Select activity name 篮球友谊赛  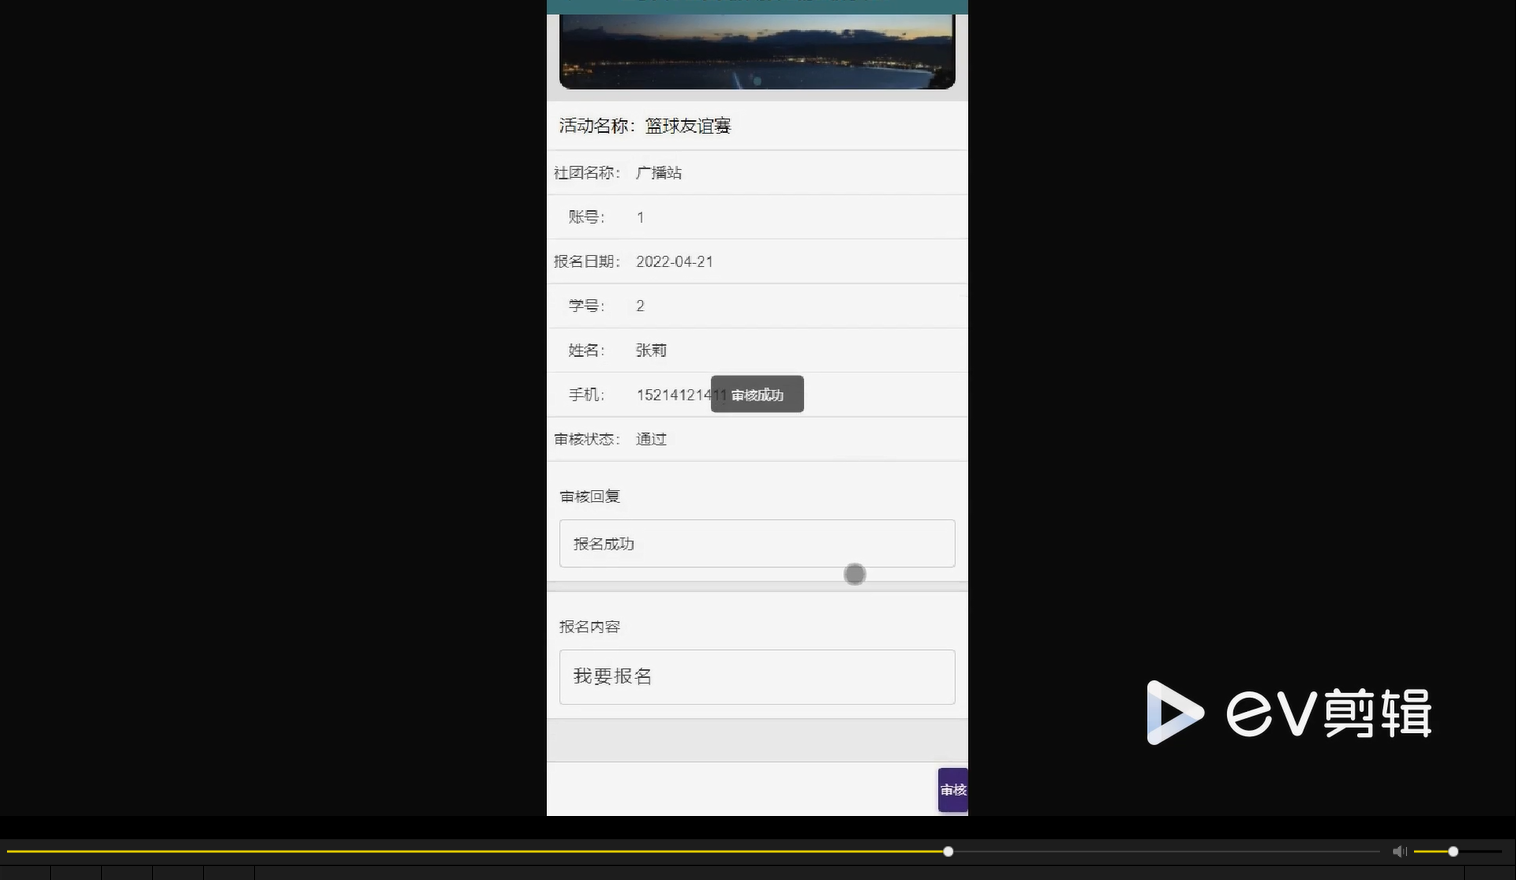686,125
